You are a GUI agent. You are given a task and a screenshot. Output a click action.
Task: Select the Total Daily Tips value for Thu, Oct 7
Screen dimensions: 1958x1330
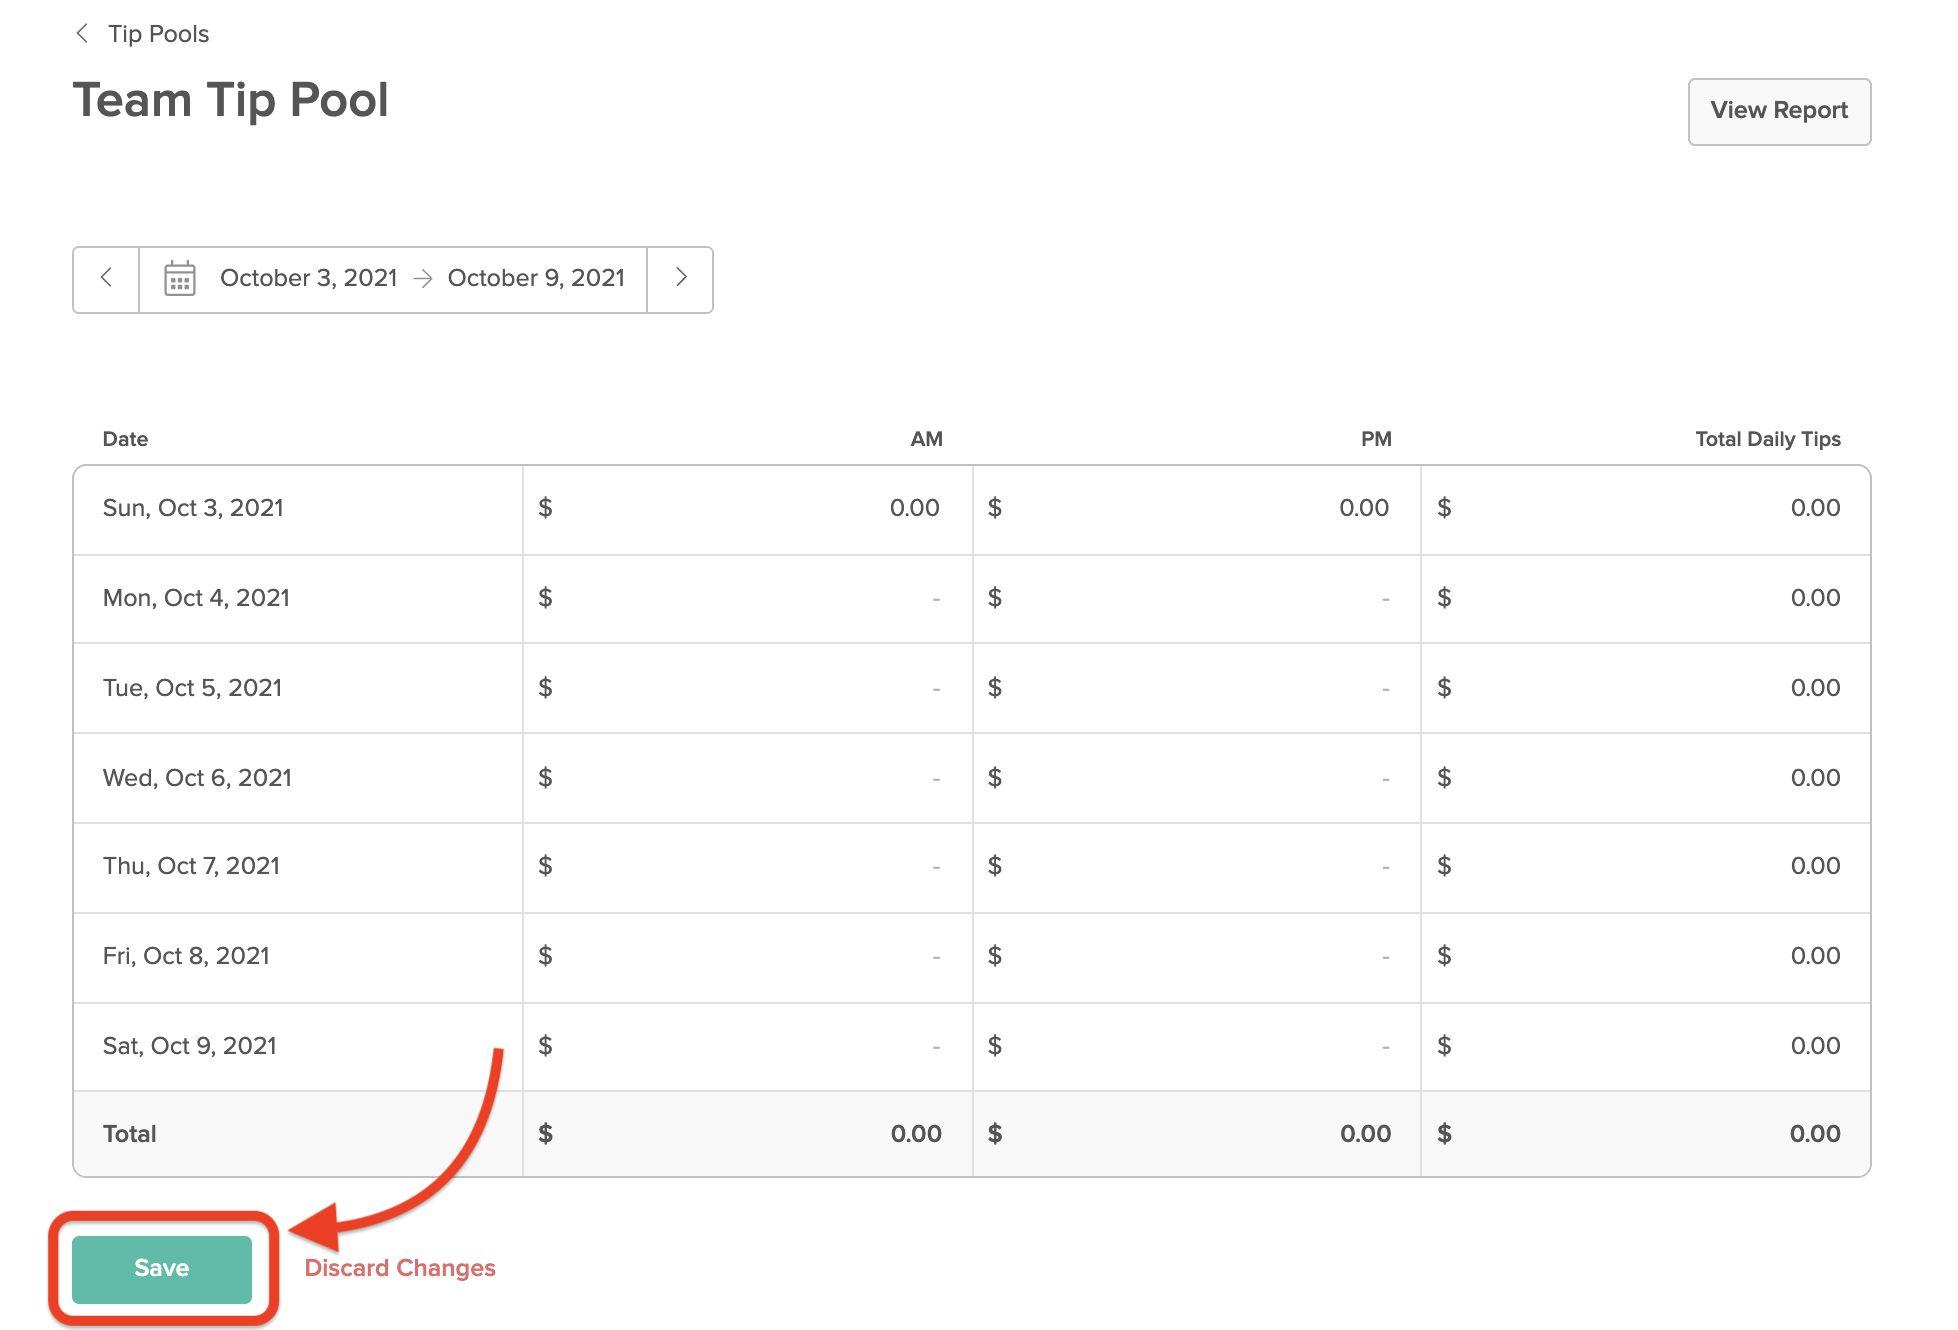coord(1645,867)
